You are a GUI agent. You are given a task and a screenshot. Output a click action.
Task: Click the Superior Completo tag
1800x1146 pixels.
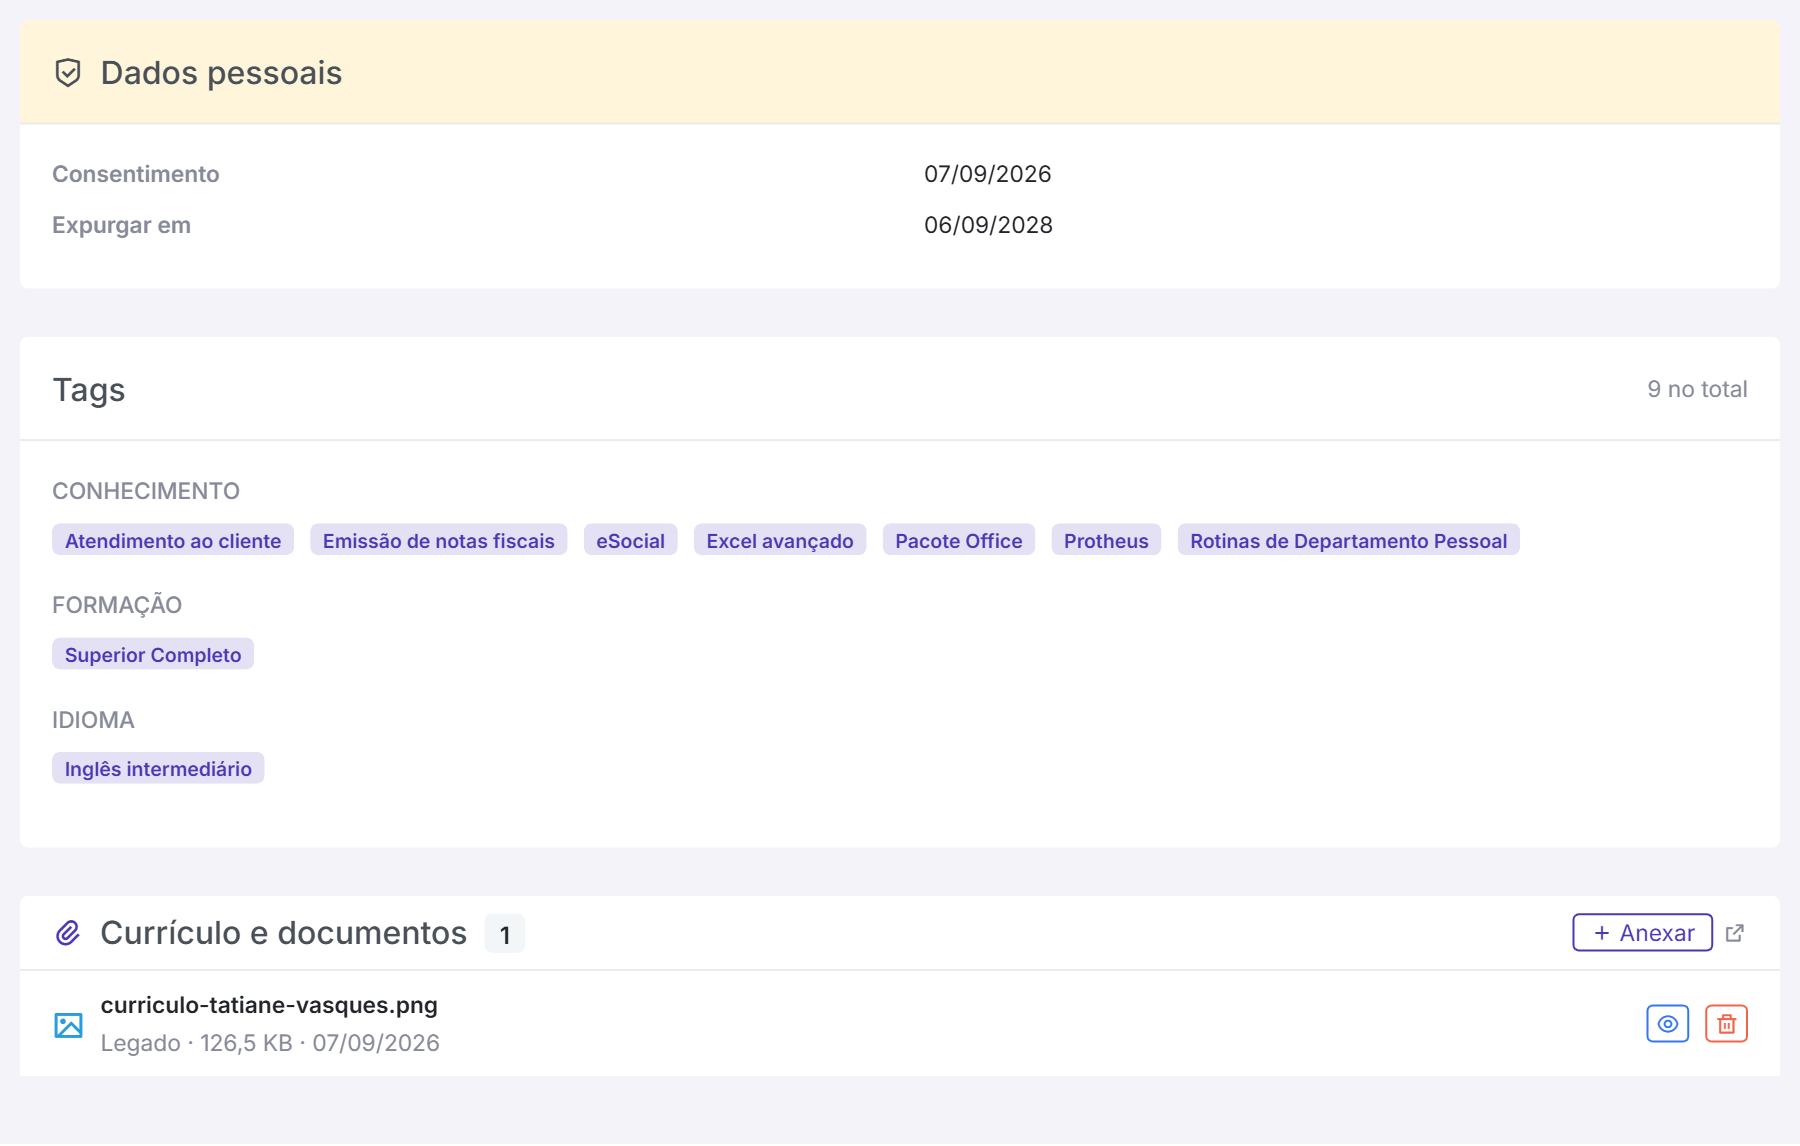click(153, 654)
